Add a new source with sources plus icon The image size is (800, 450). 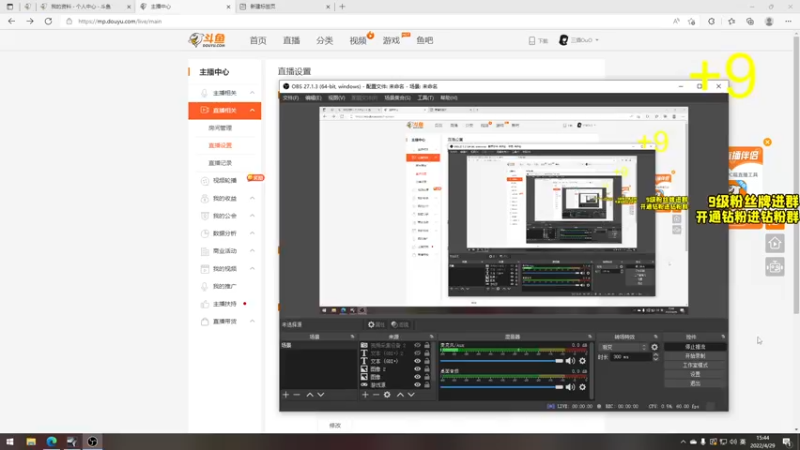[x=365, y=395]
